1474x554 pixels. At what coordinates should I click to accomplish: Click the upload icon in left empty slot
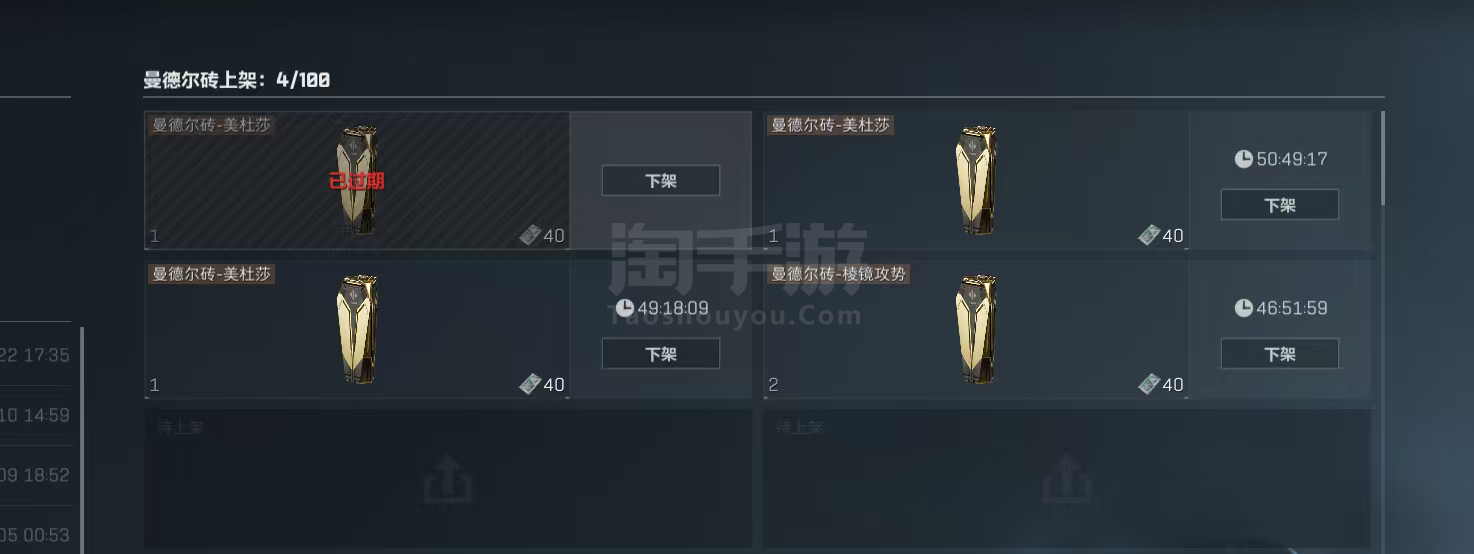tap(448, 482)
